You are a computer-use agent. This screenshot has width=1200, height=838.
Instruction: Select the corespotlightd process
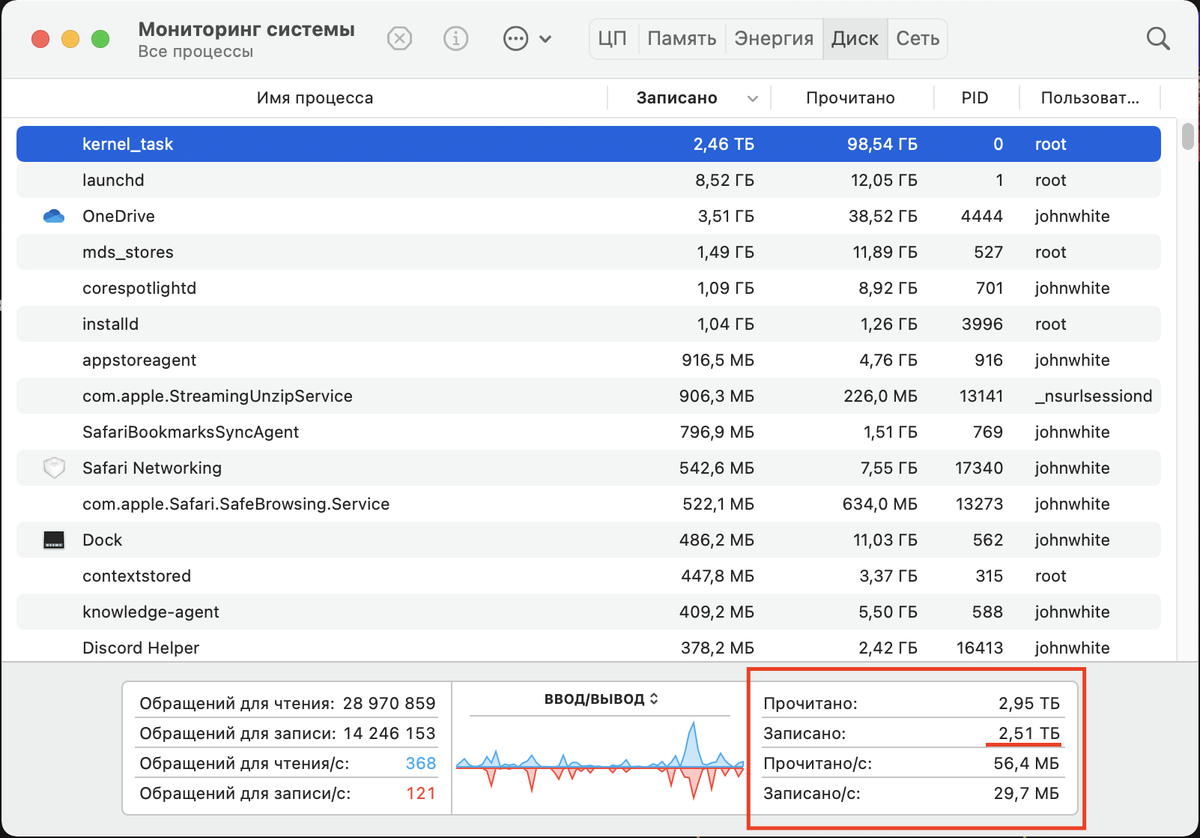(x=139, y=288)
